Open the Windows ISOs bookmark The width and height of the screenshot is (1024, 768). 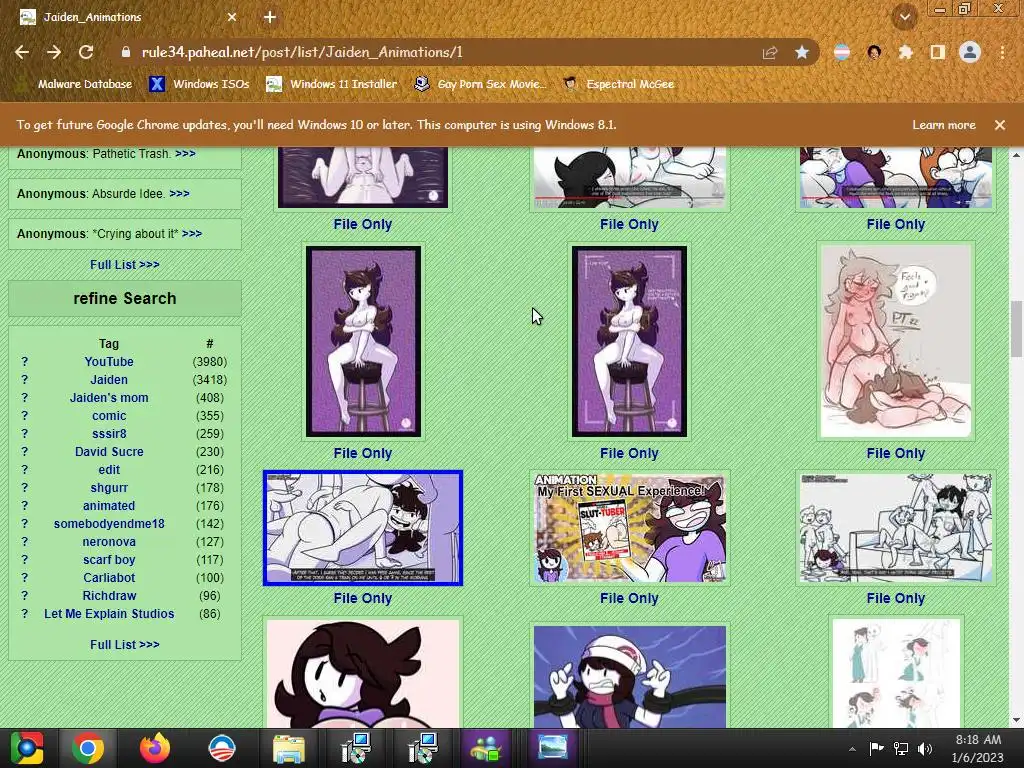(x=199, y=84)
